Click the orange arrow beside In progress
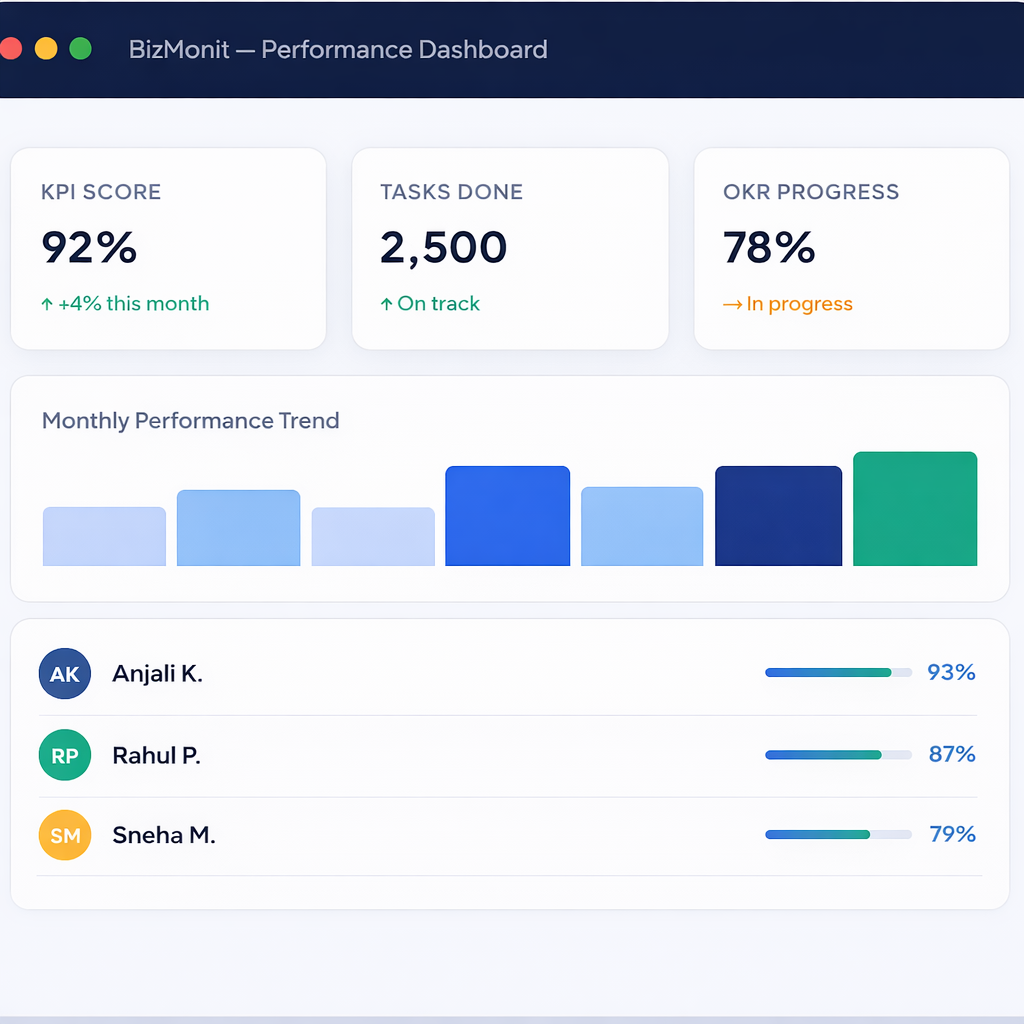1024x1024 pixels. point(732,305)
